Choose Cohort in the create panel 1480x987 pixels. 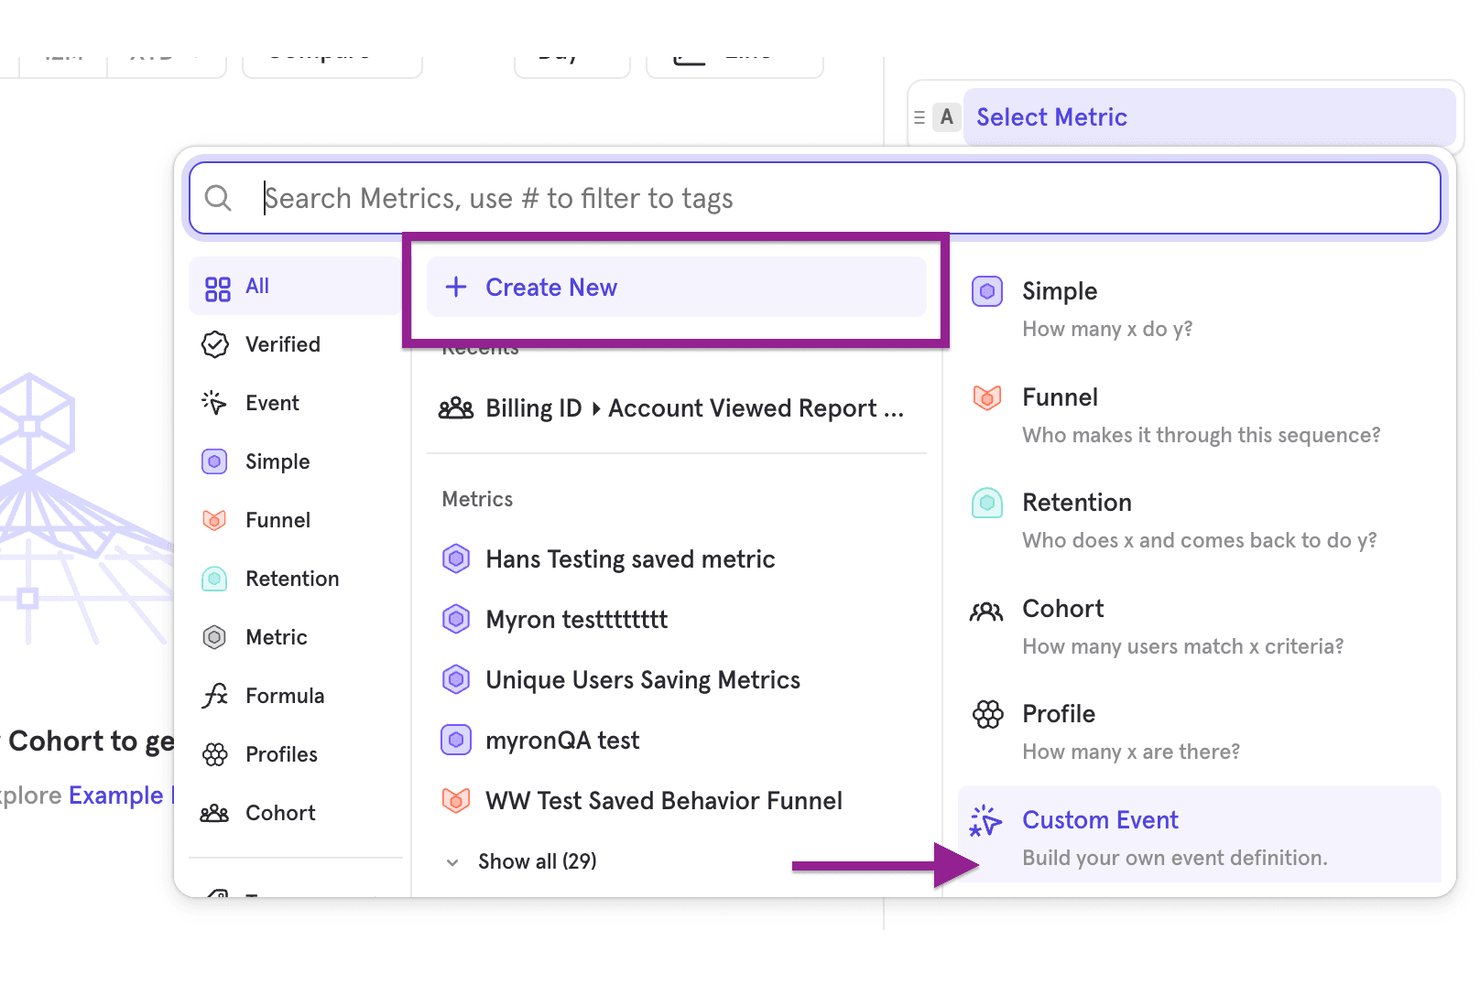pos(1199,626)
